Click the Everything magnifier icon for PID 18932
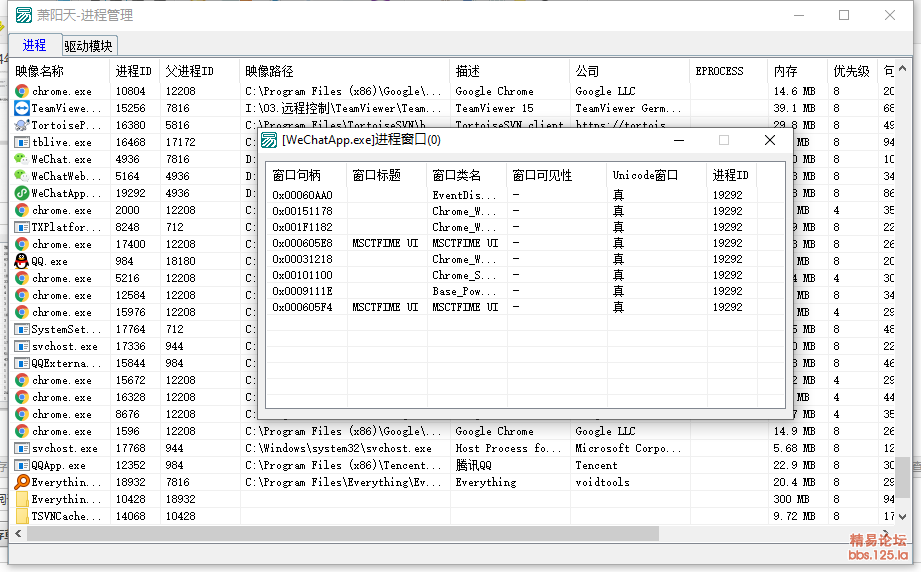Viewport: 921px width, 572px height. click(22, 482)
